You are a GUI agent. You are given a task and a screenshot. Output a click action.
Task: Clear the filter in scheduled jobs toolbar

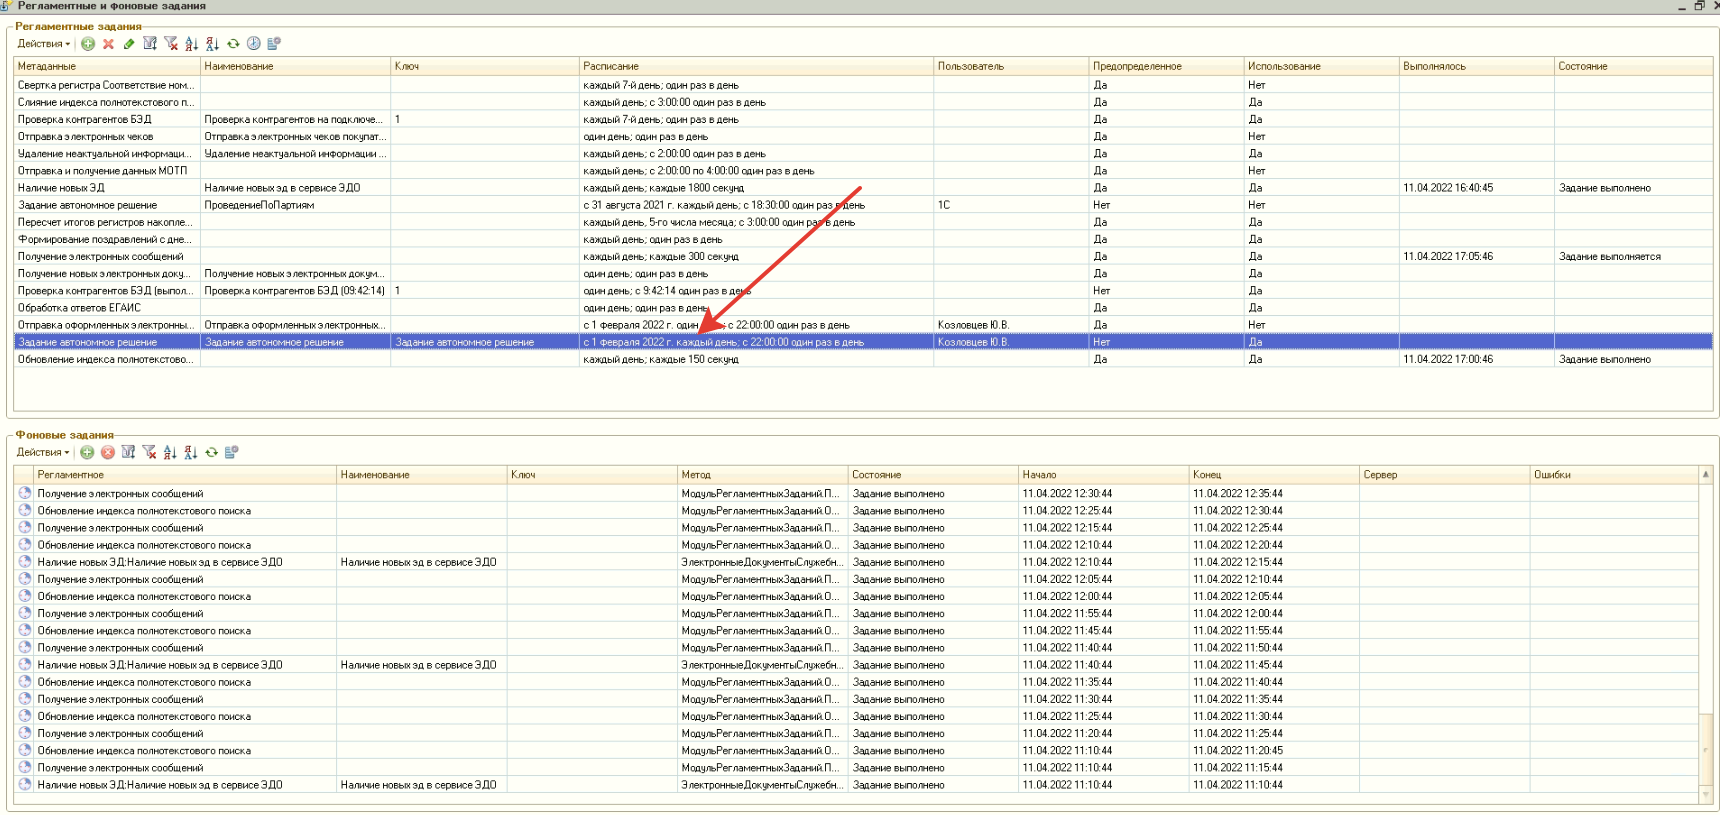(x=171, y=44)
